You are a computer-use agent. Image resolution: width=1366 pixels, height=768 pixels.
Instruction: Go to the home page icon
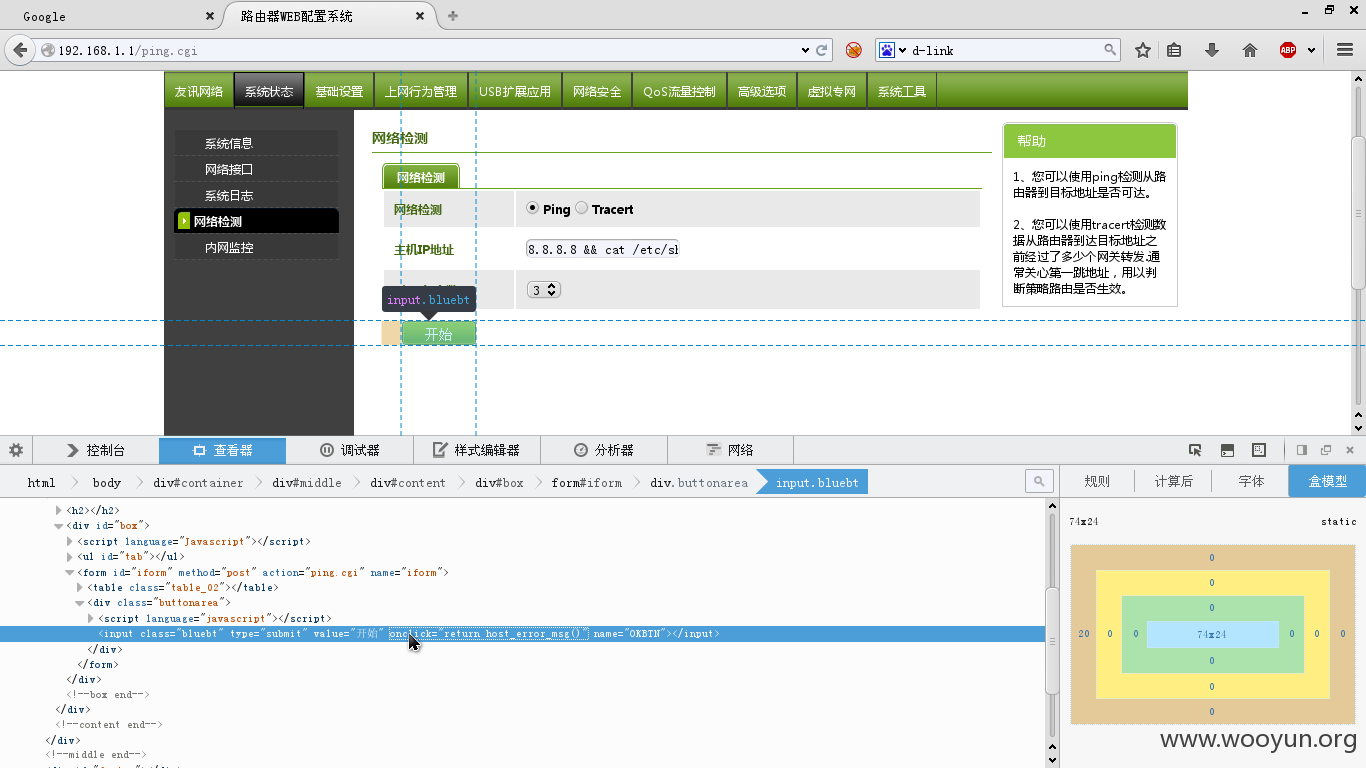tap(1249, 50)
